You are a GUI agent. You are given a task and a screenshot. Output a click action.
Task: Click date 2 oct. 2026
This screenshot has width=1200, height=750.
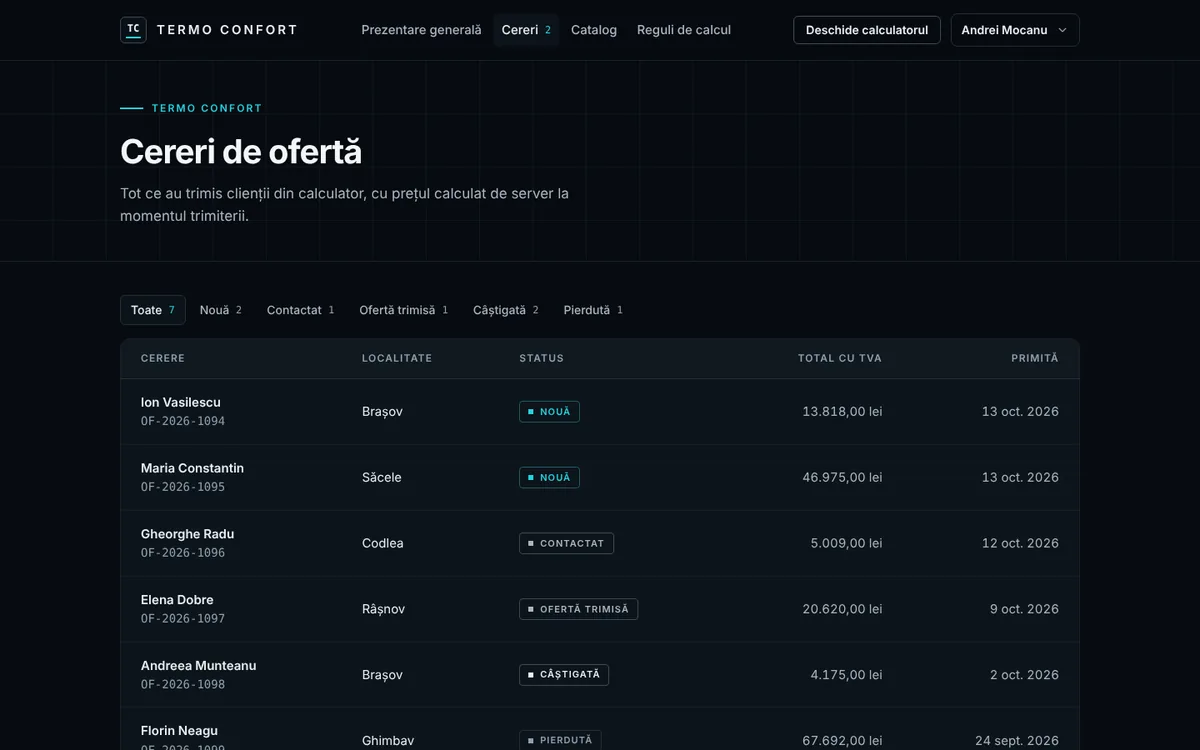(x=1024, y=675)
